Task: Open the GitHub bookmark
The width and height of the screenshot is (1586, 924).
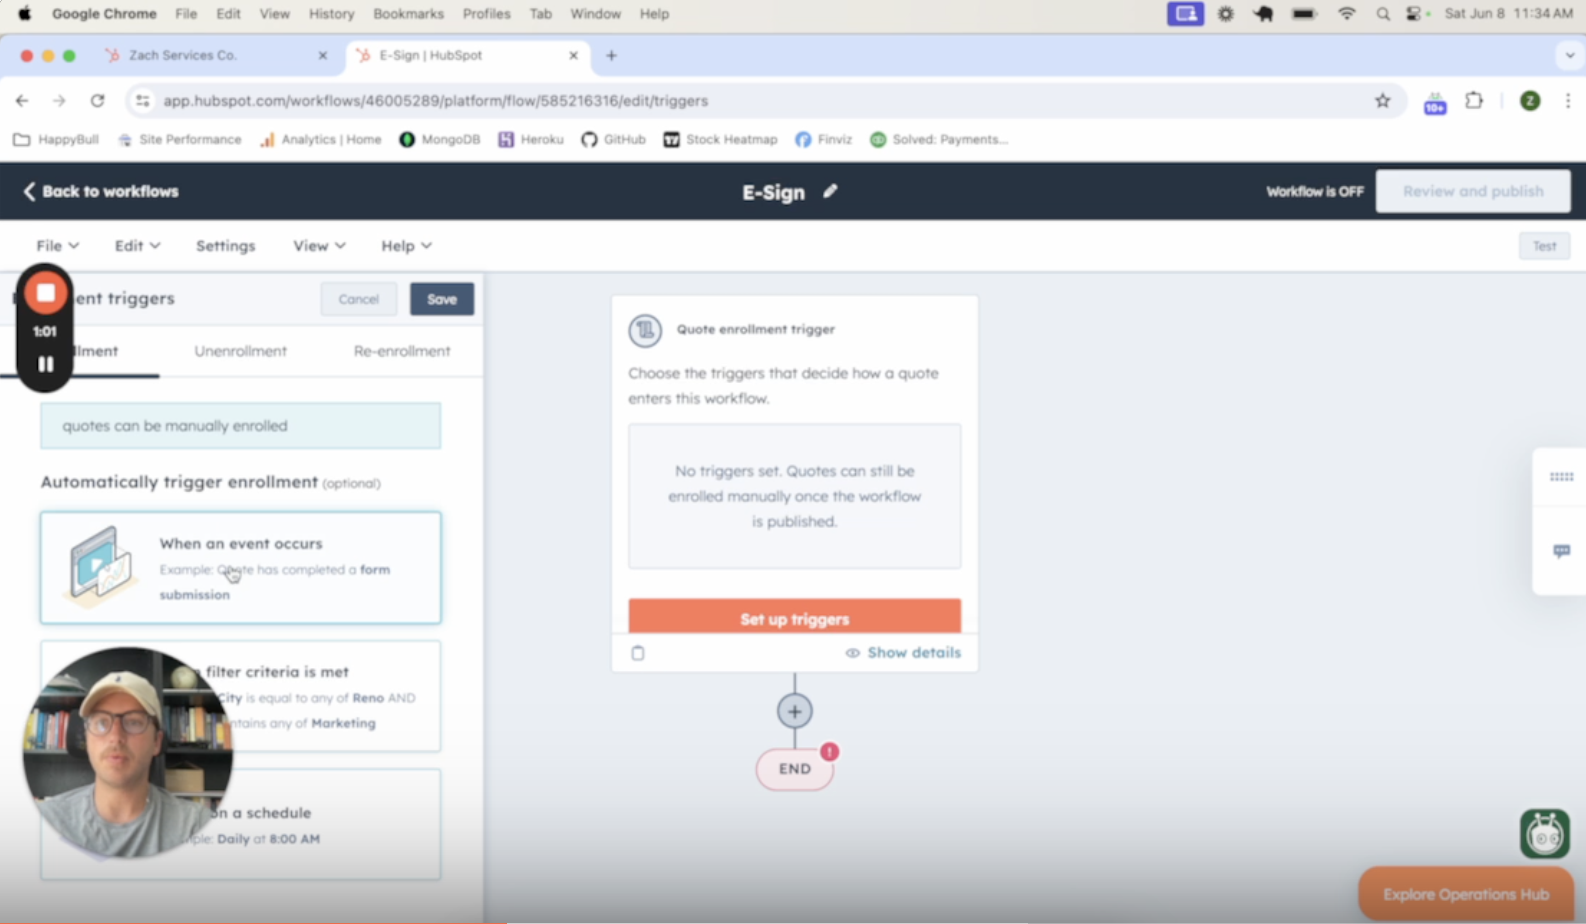Action: [x=613, y=139]
